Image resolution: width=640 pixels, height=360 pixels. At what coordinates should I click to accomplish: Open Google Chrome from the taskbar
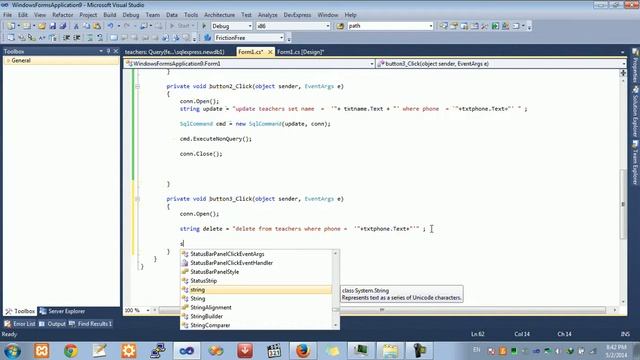pyautogui.click(x=71, y=351)
